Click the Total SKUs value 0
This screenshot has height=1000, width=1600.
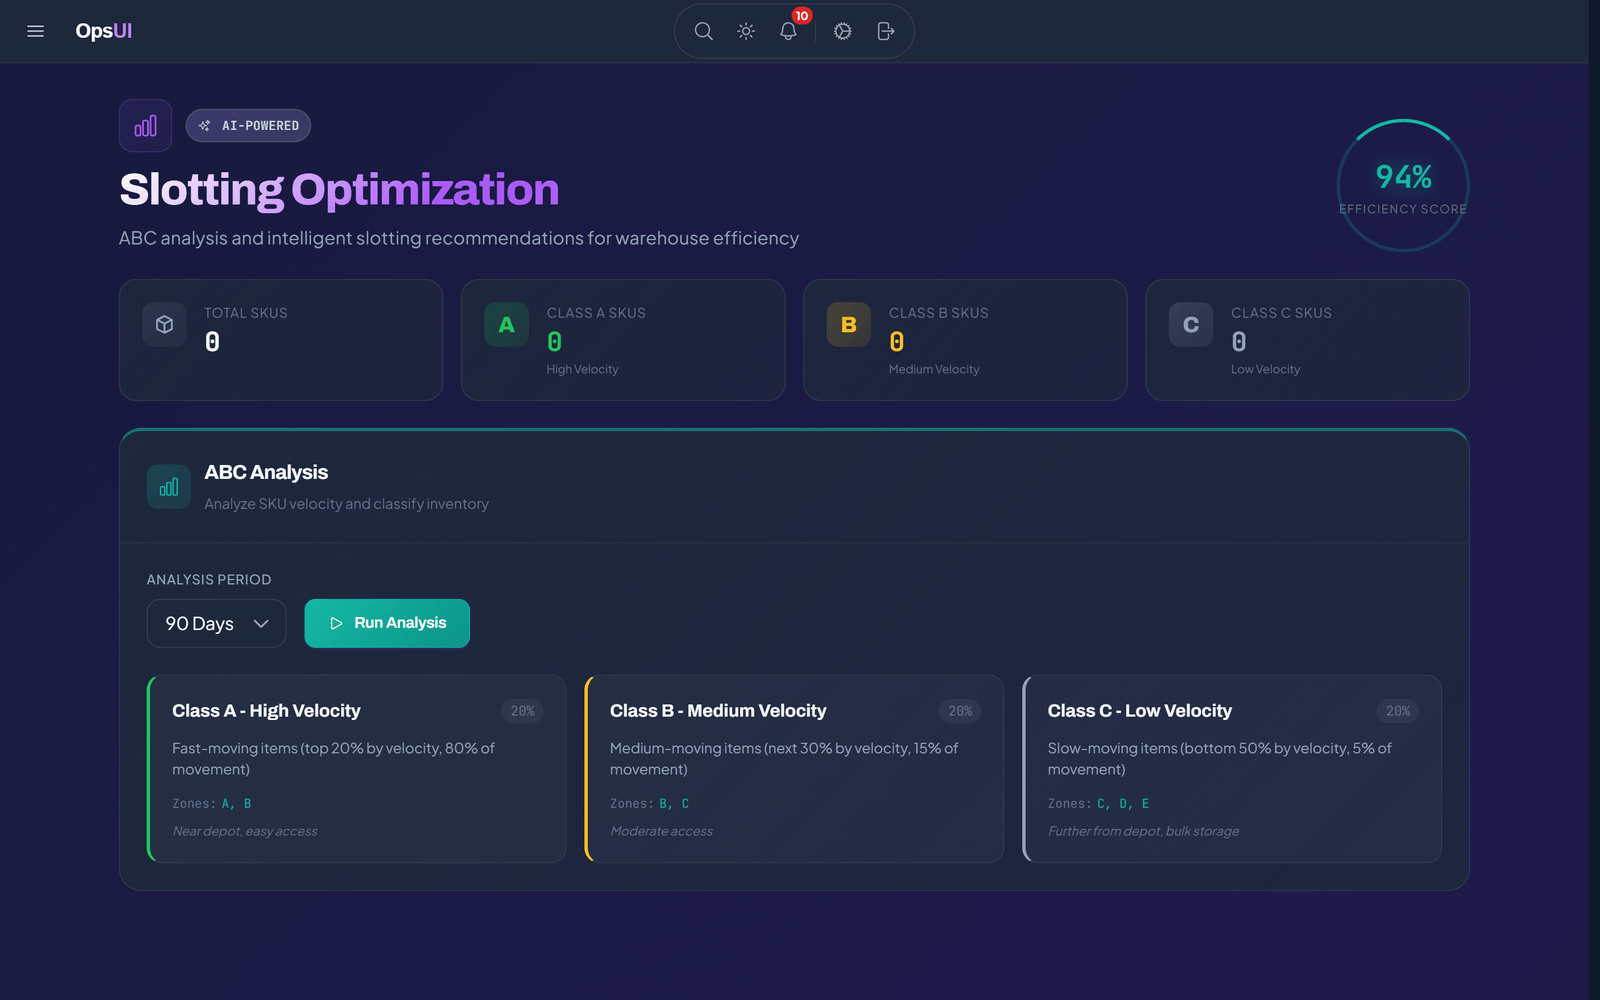click(x=212, y=342)
